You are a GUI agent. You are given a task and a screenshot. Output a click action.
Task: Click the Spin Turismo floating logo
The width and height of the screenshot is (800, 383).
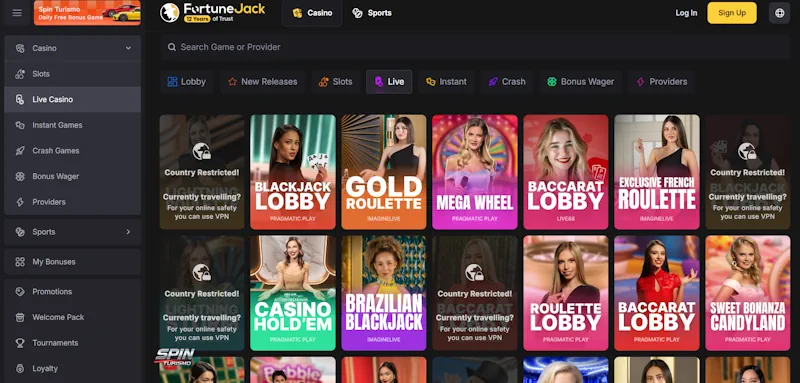174,358
